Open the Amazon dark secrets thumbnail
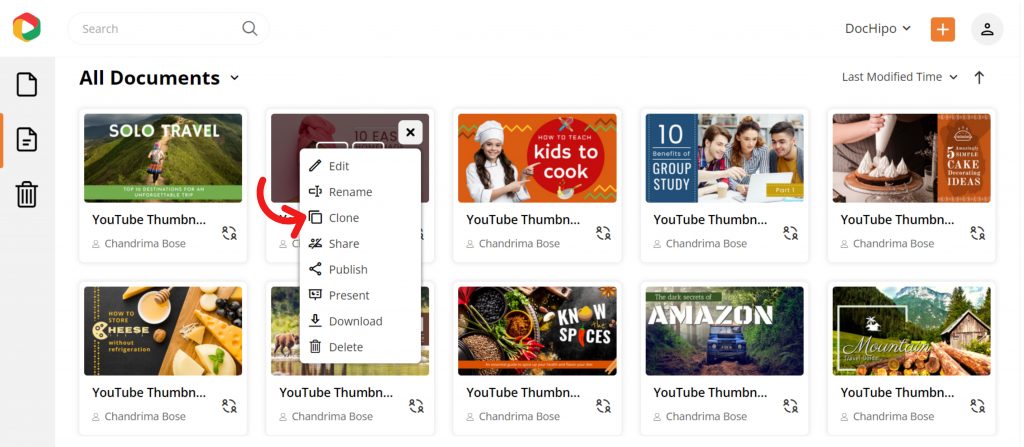Screen dimensions: 1024x447 (x=724, y=331)
